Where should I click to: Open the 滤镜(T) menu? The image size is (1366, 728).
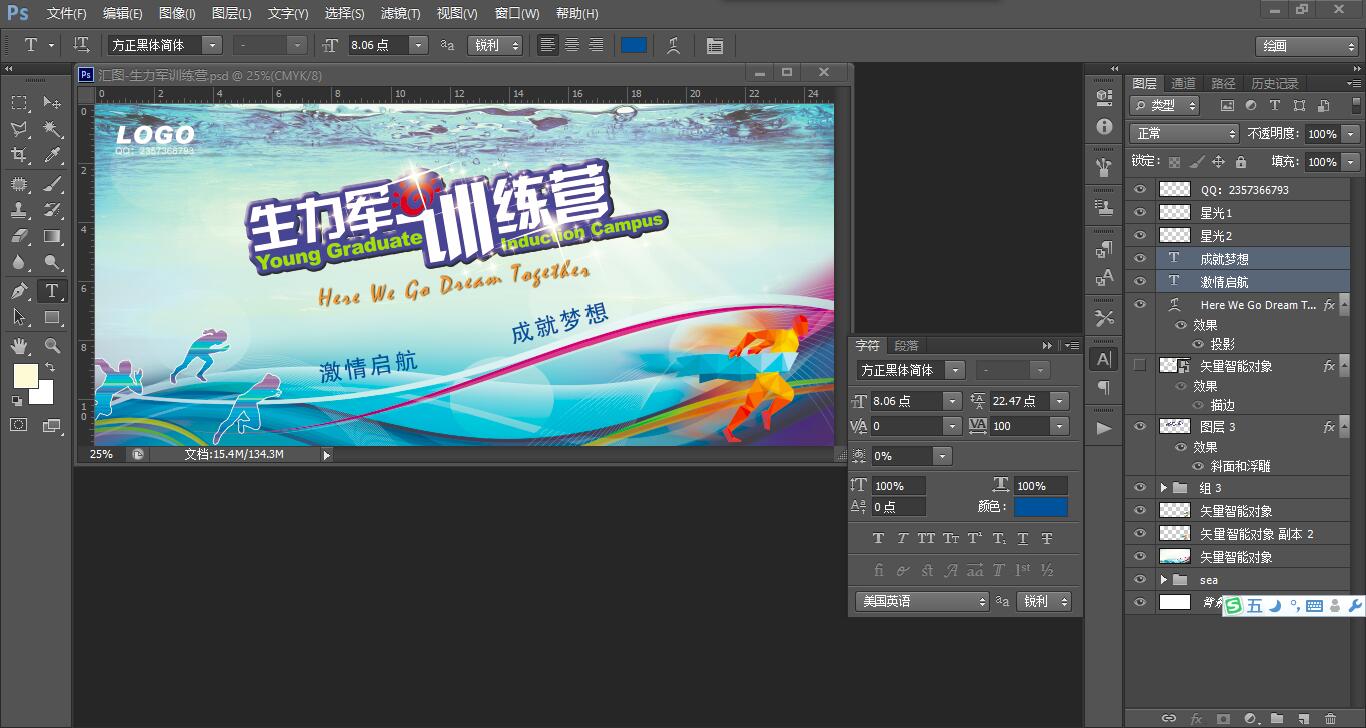pos(401,14)
